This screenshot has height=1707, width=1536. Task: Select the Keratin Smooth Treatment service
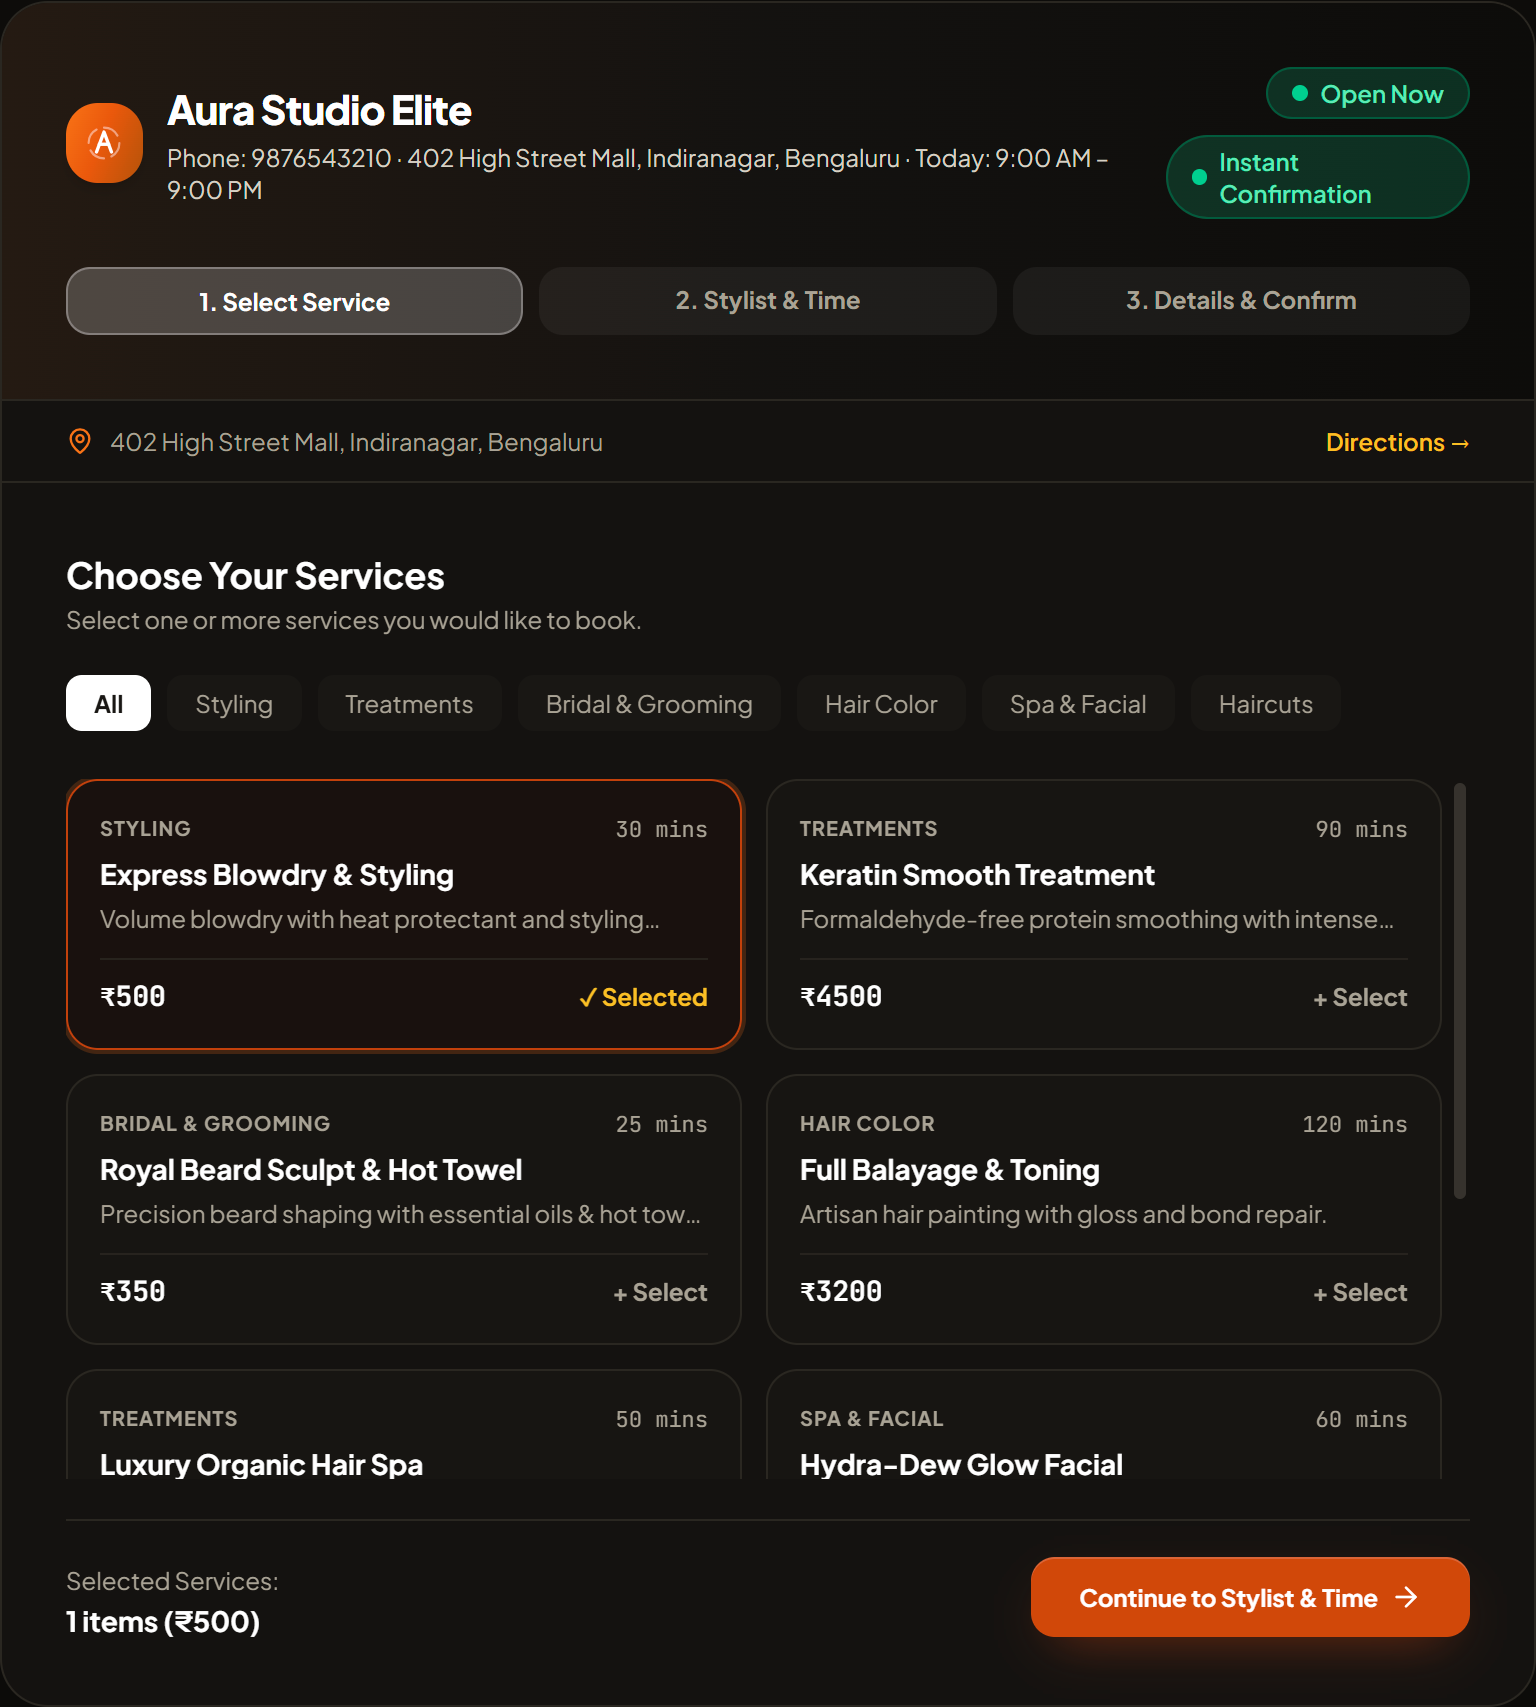[x=1360, y=997]
